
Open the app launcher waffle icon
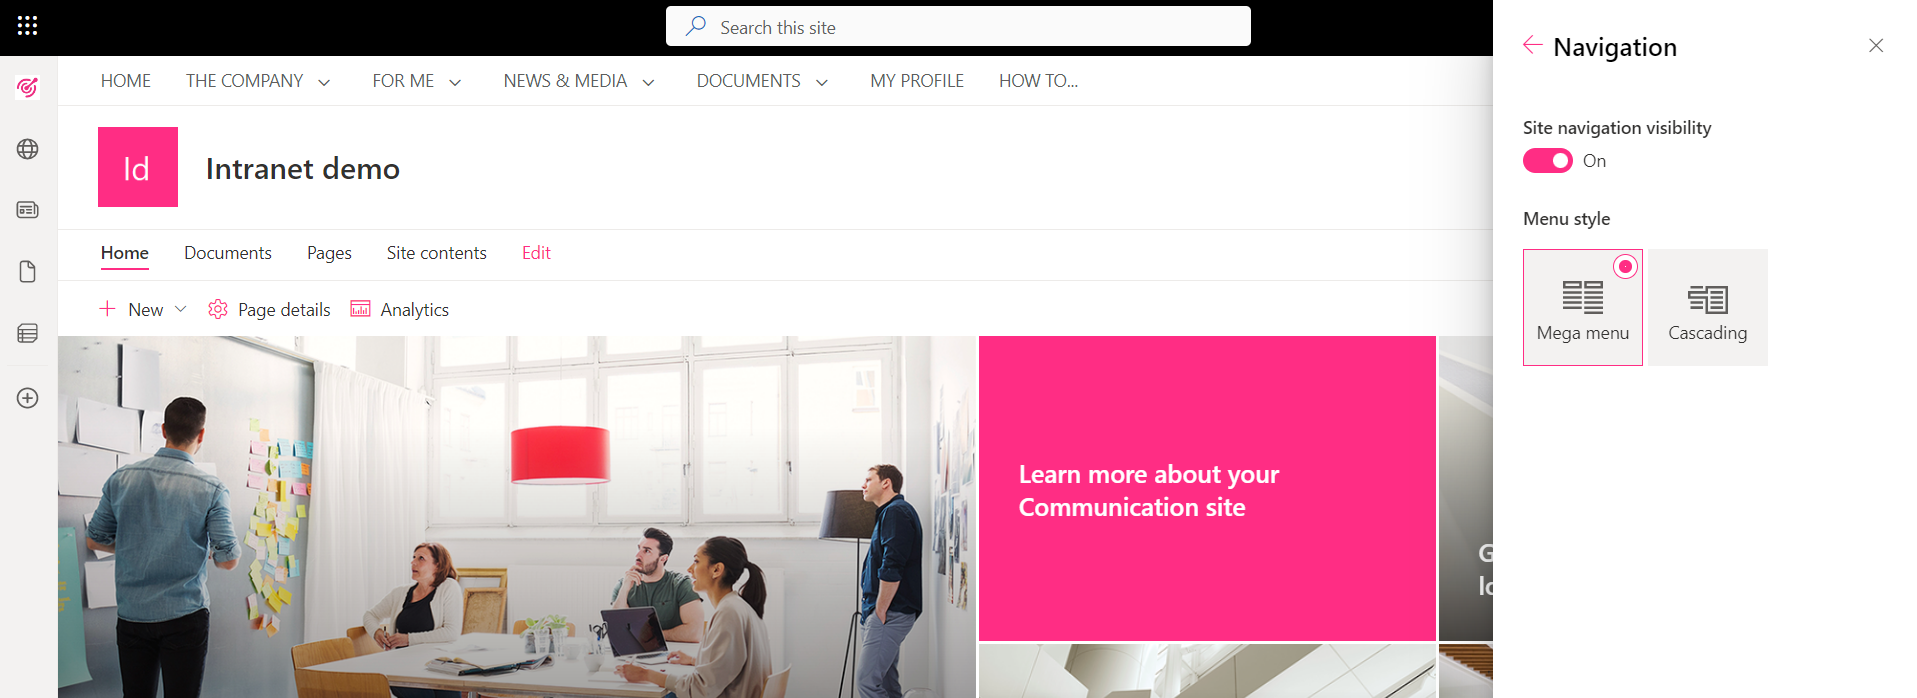click(27, 26)
